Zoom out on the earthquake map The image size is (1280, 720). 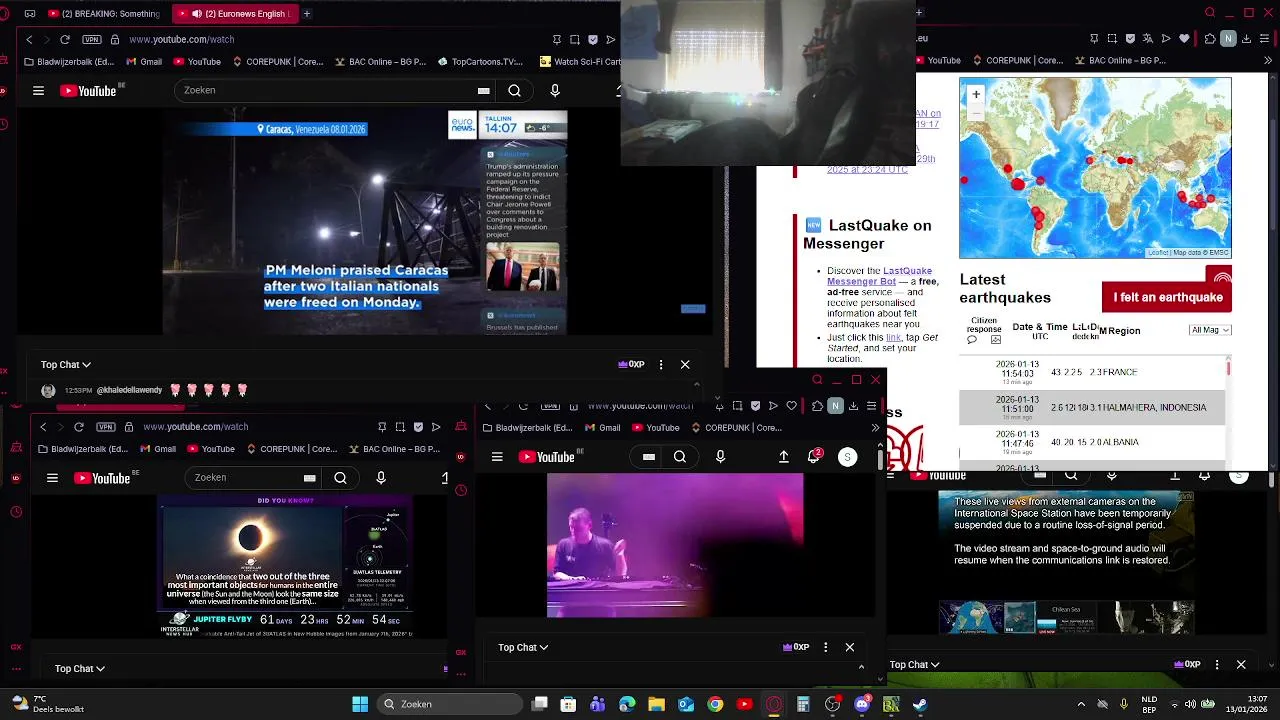pos(976,112)
